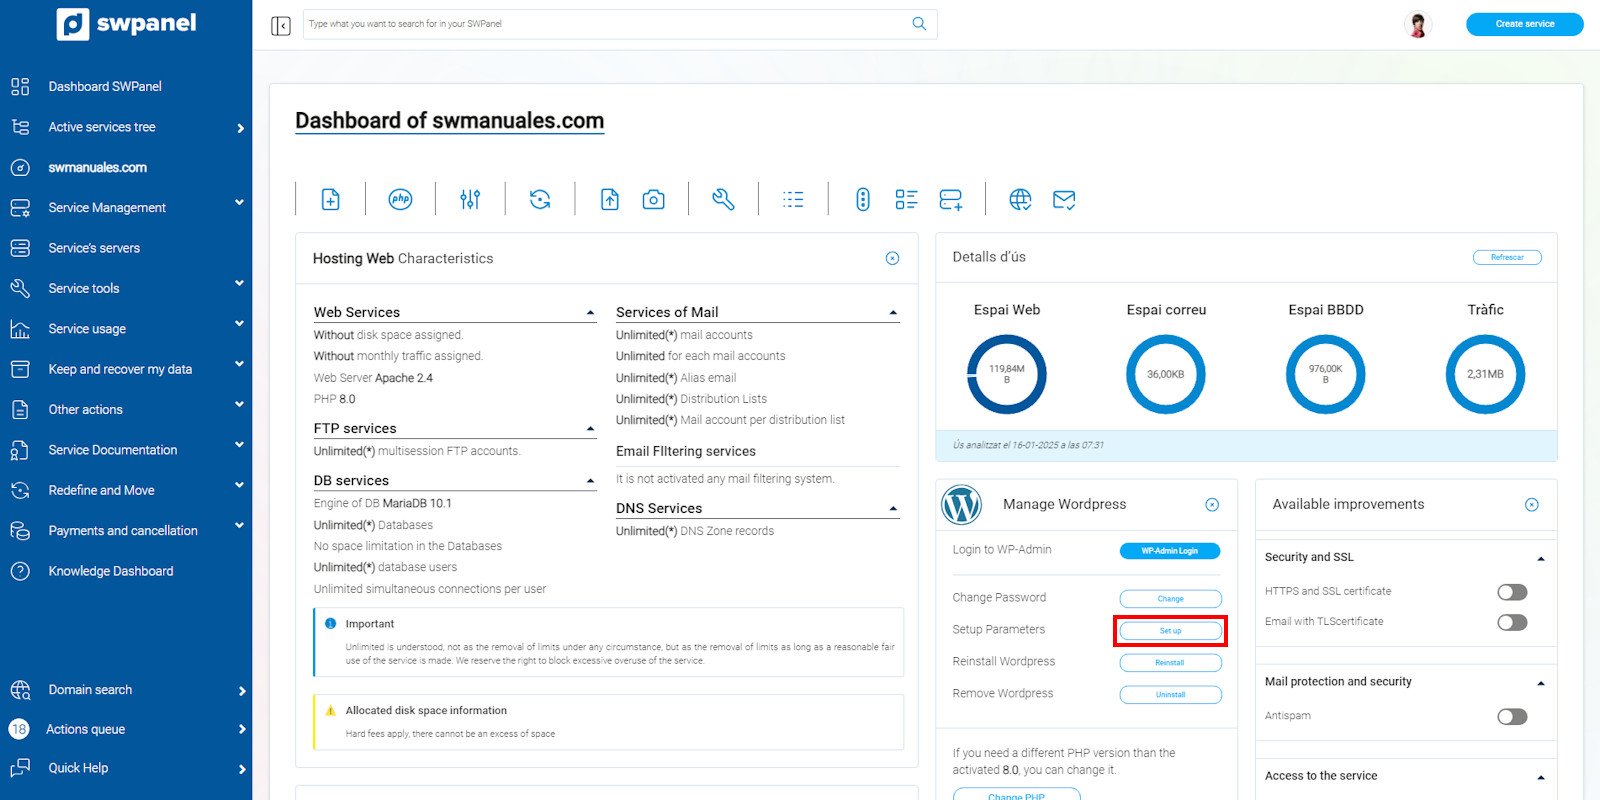Screen dimensions: 1600x800
Task: Click the bulleted list toolbar icon
Action: (x=793, y=199)
